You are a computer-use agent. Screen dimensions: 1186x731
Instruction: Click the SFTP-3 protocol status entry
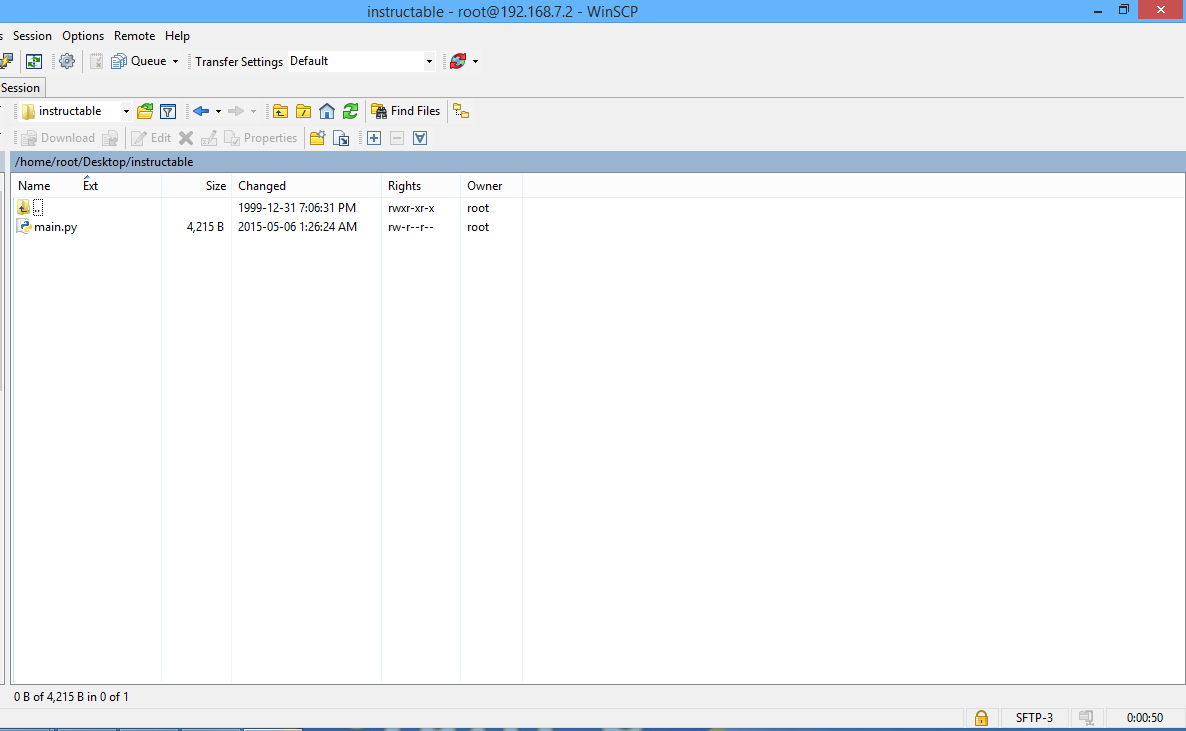1034,717
